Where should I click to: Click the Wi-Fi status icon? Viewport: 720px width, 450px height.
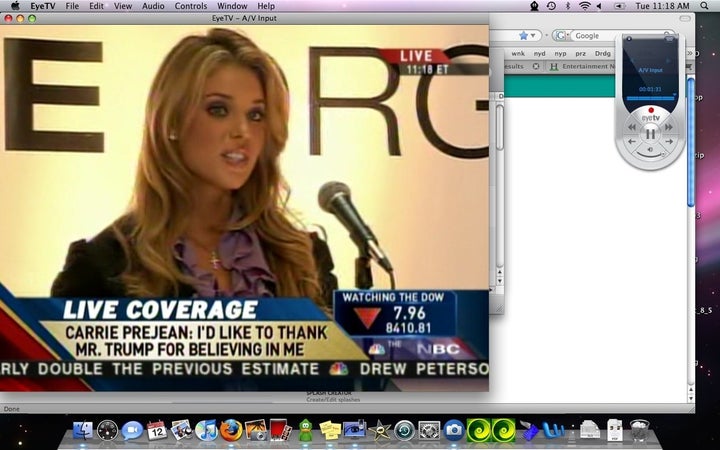pyautogui.click(x=585, y=6)
